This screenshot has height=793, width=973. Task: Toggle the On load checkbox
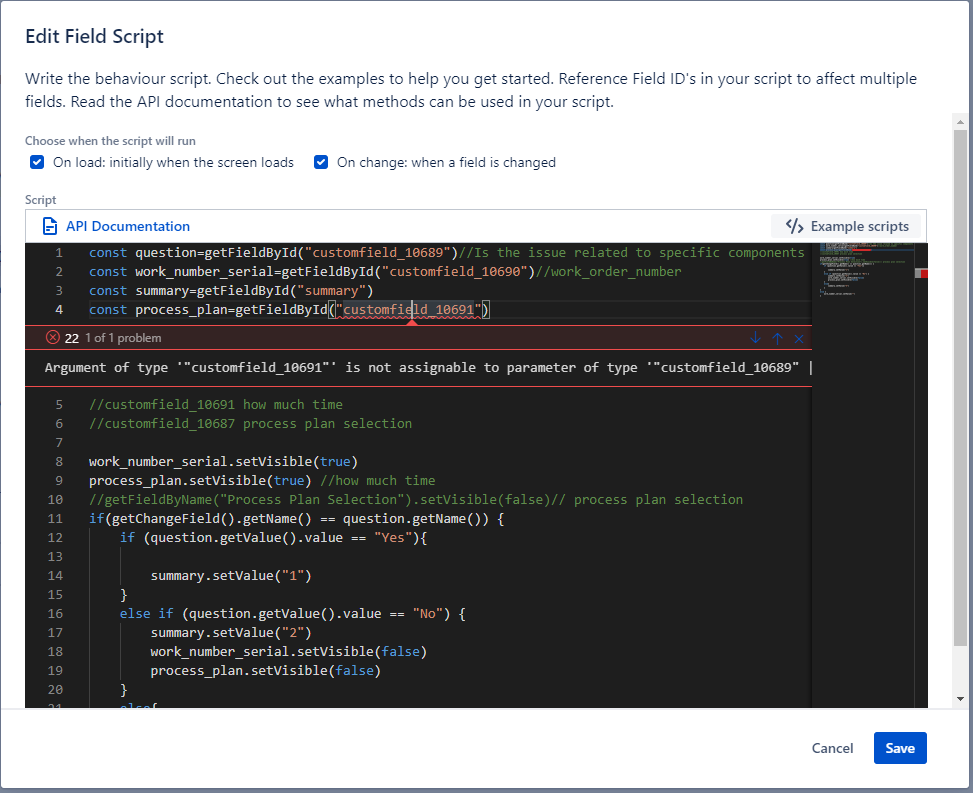[37, 163]
